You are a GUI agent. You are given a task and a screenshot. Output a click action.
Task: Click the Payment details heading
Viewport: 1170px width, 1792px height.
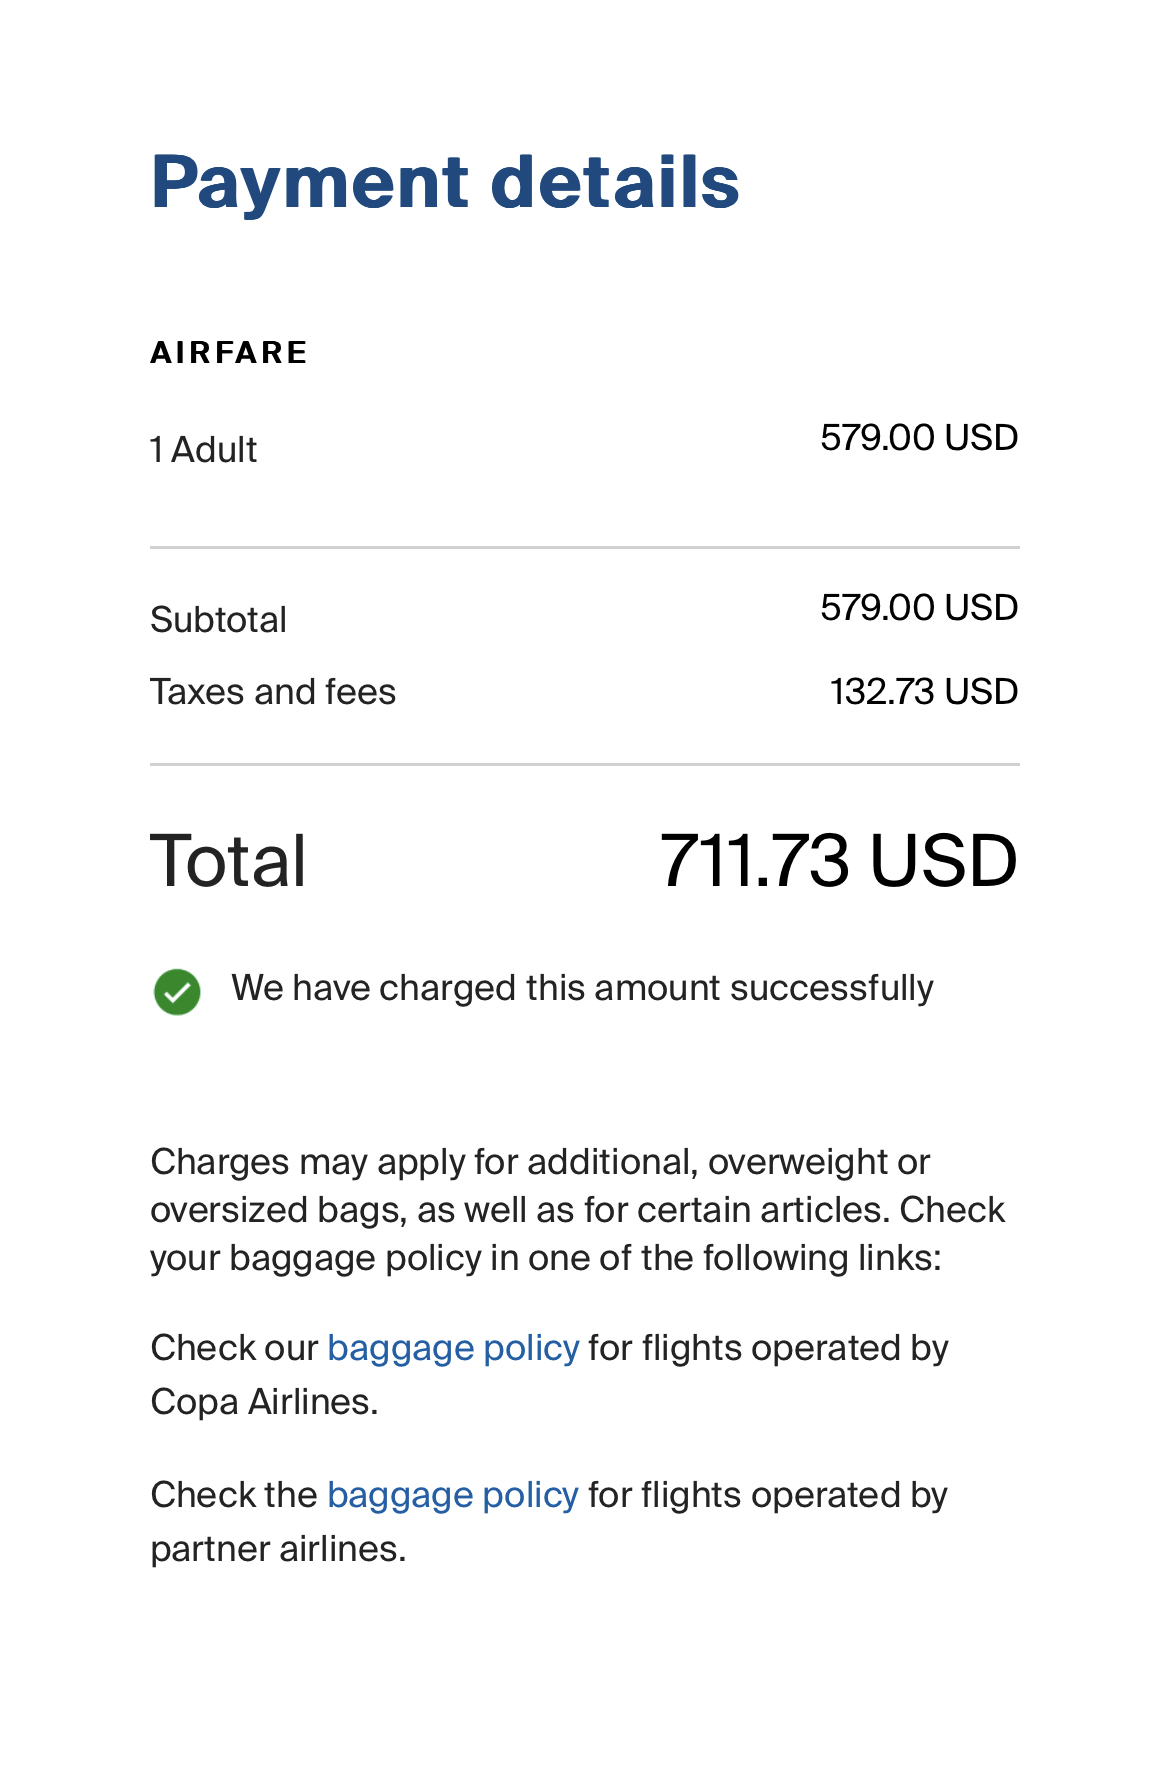(x=445, y=184)
